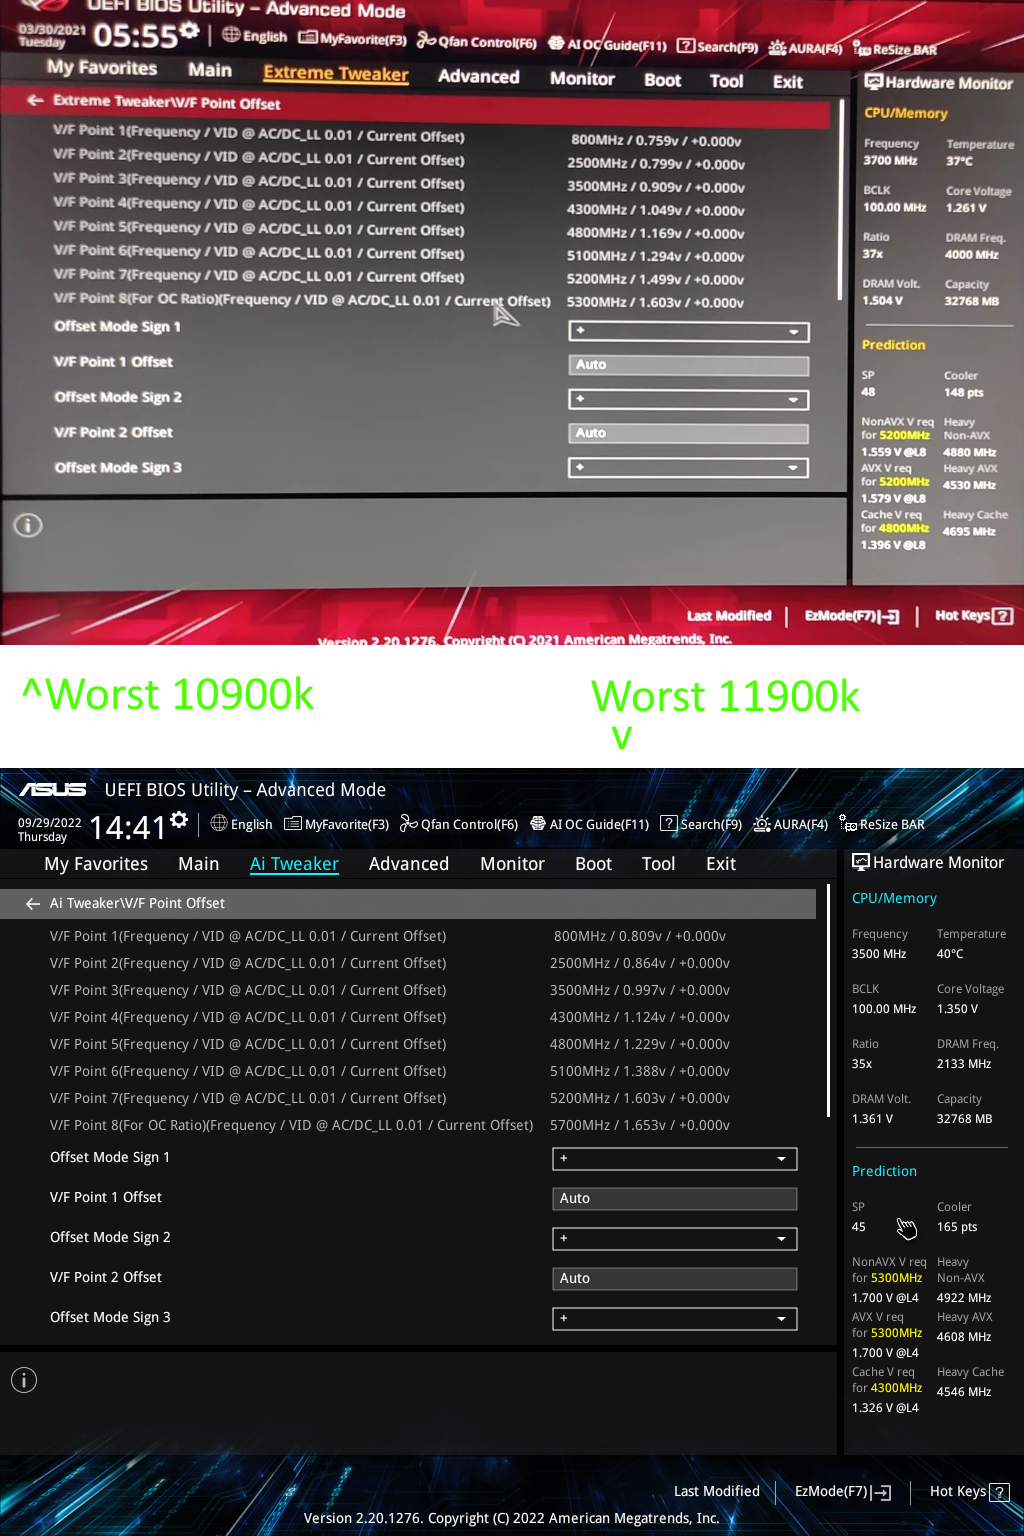Click V/F Point 1 Offset Auto field, 11900k BIOS
This screenshot has width=1024, height=1536.
(675, 1198)
